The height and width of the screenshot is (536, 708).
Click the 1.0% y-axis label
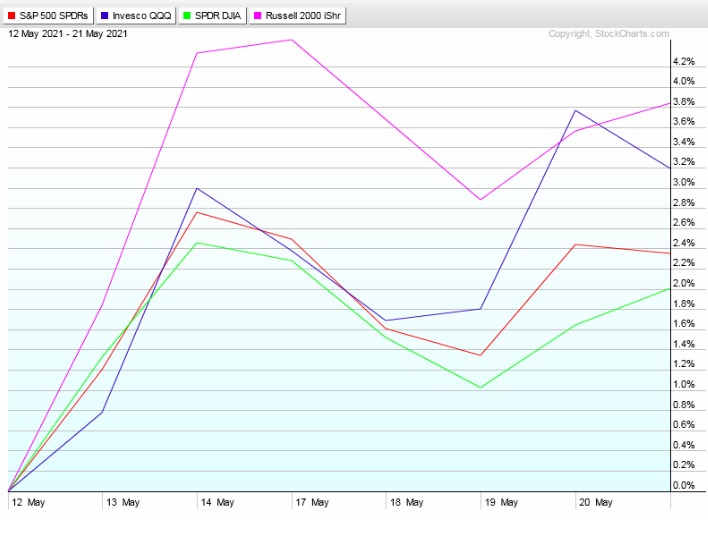pyautogui.click(x=684, y=384)
